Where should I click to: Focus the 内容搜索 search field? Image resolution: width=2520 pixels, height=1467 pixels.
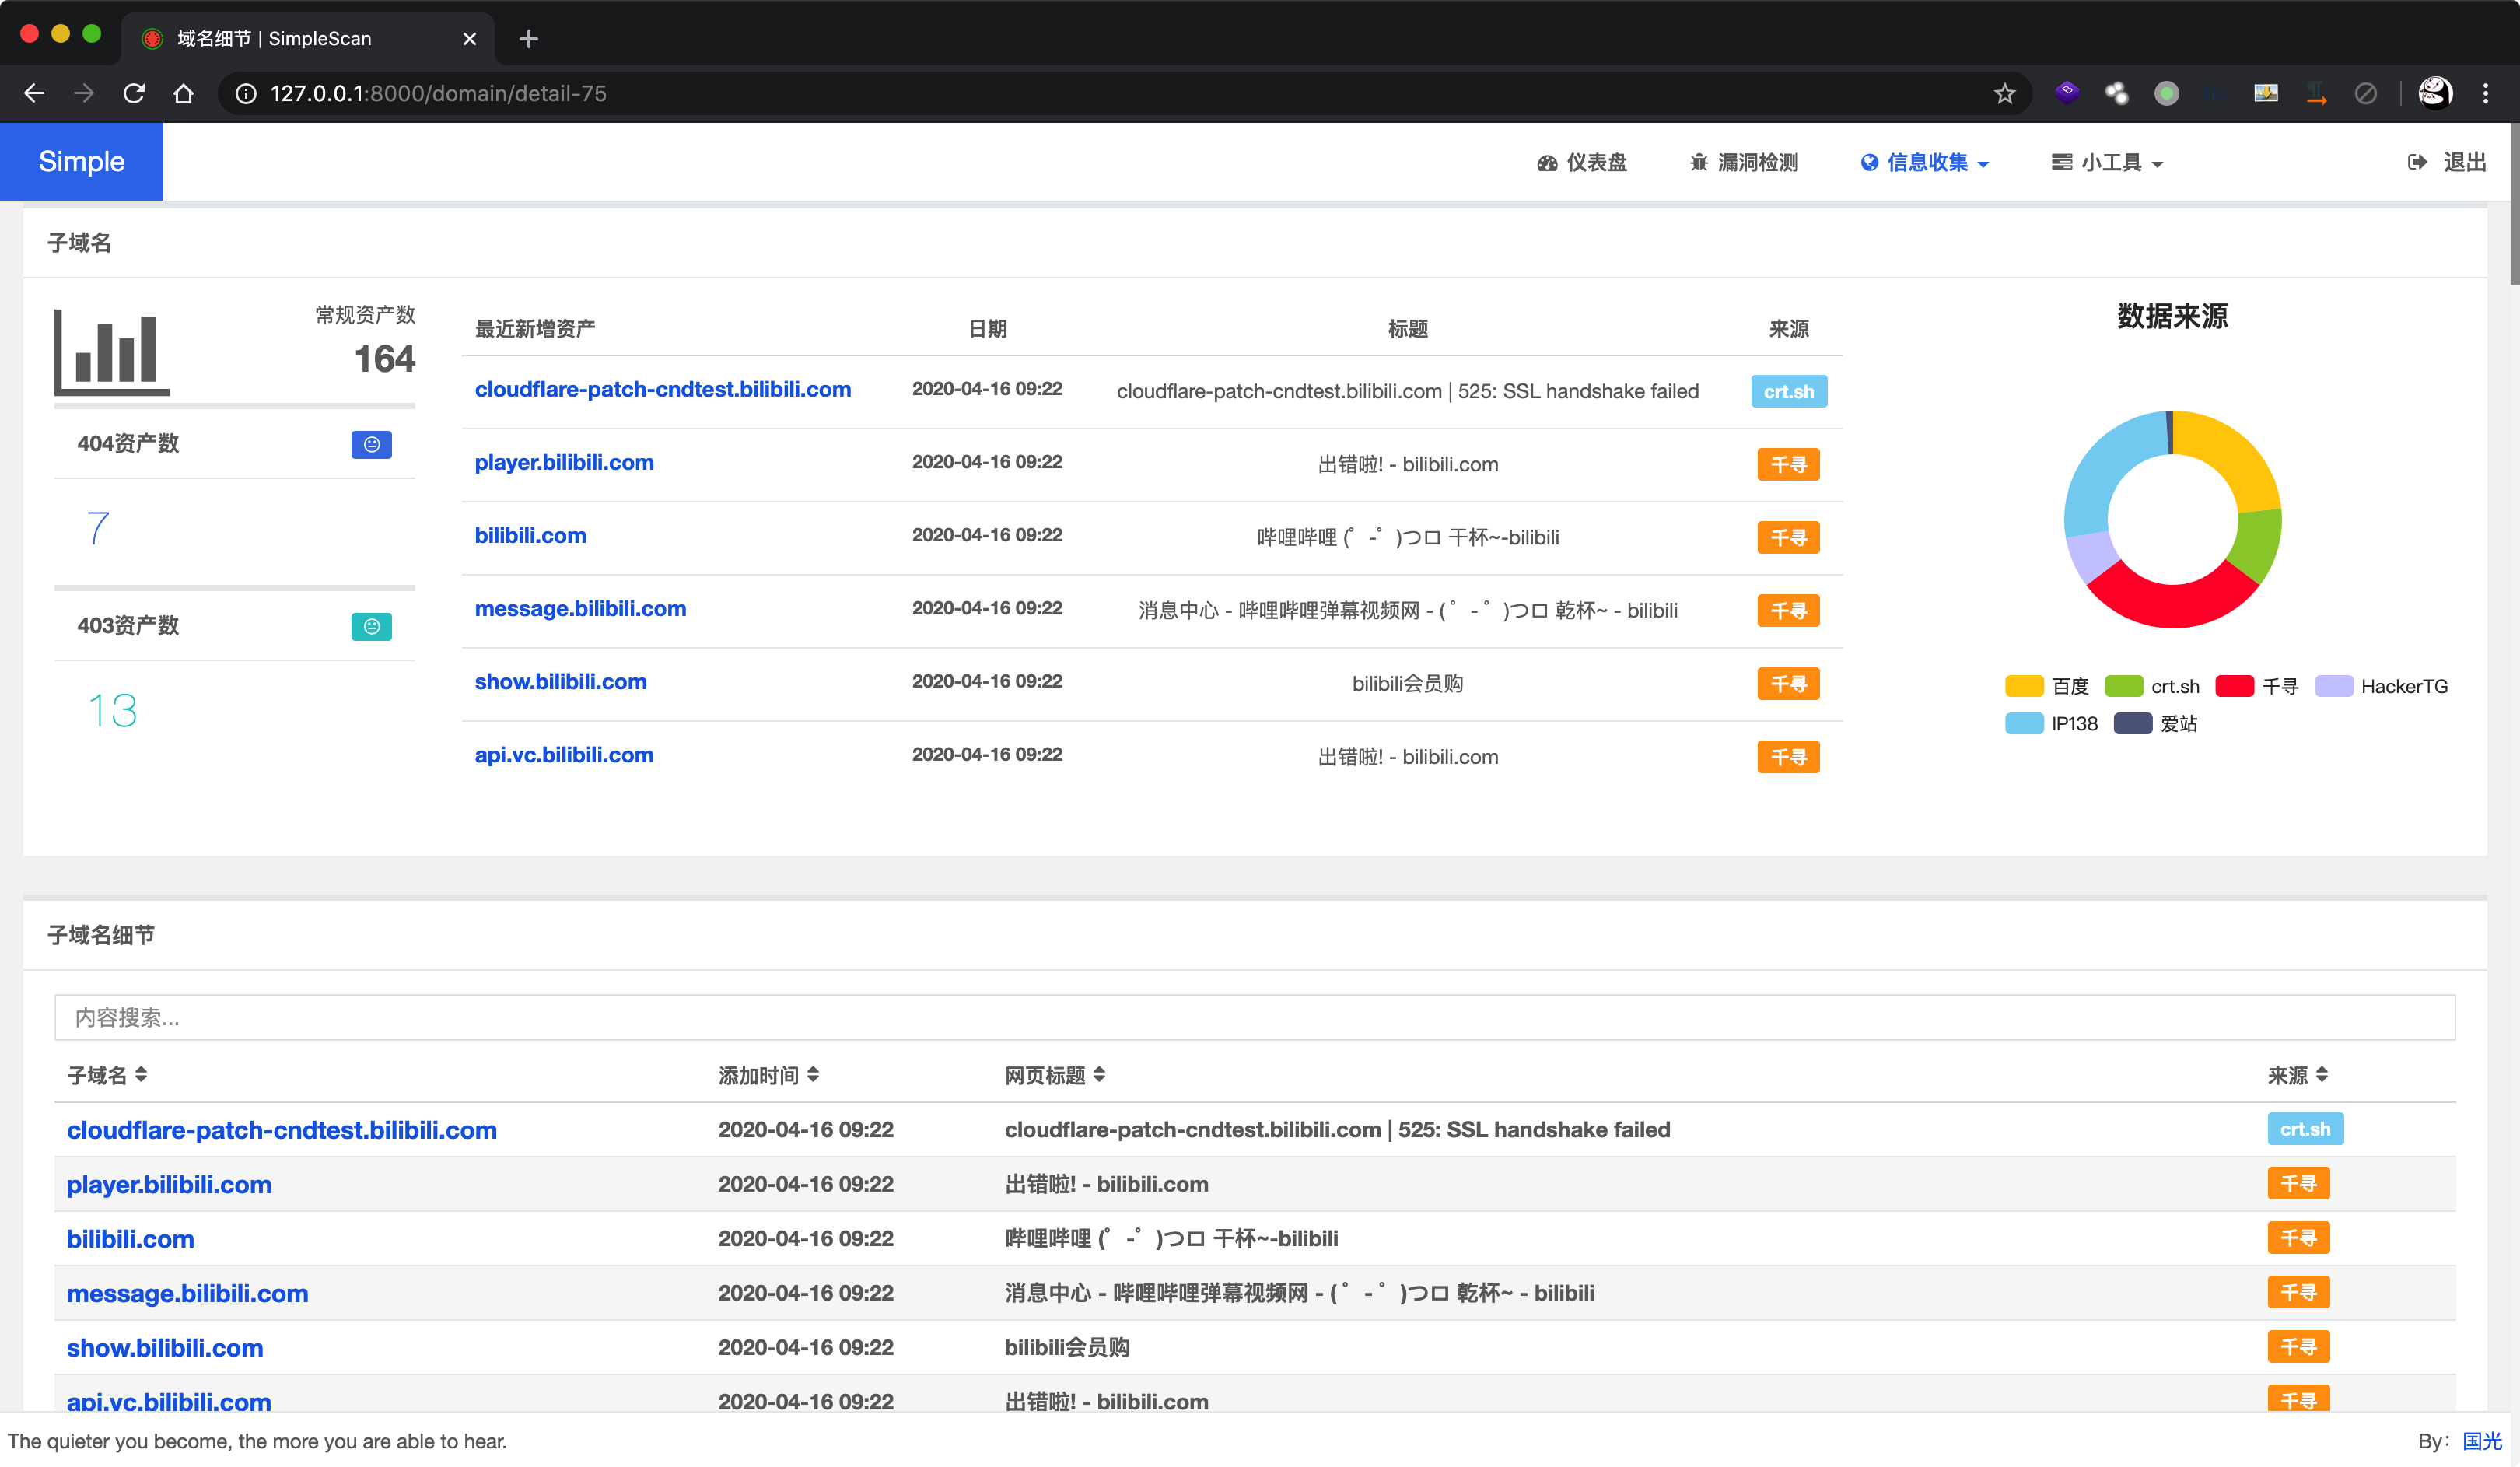[1254, 1017]
